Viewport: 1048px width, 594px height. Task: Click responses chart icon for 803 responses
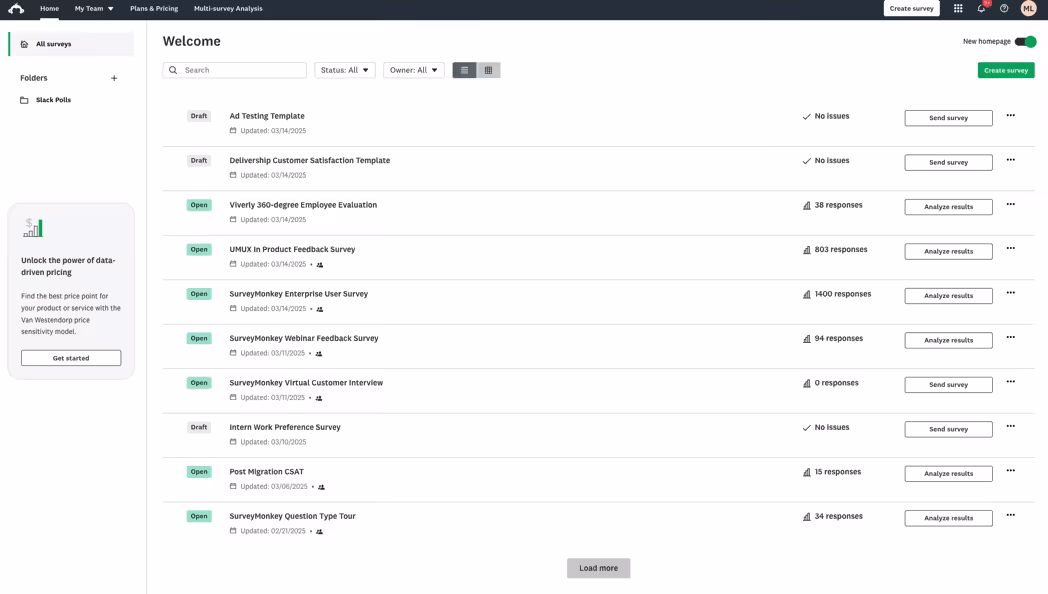tap(807, 250)
